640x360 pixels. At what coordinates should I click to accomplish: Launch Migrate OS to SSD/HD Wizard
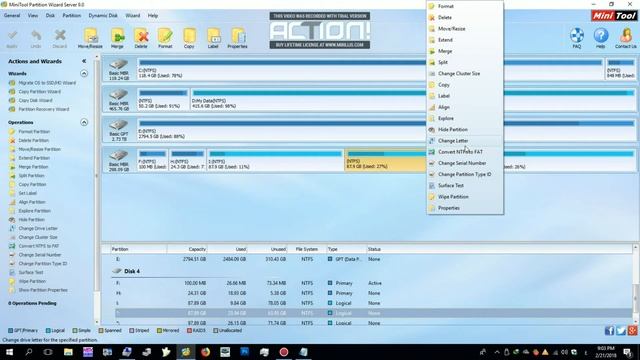coord(47,83)
